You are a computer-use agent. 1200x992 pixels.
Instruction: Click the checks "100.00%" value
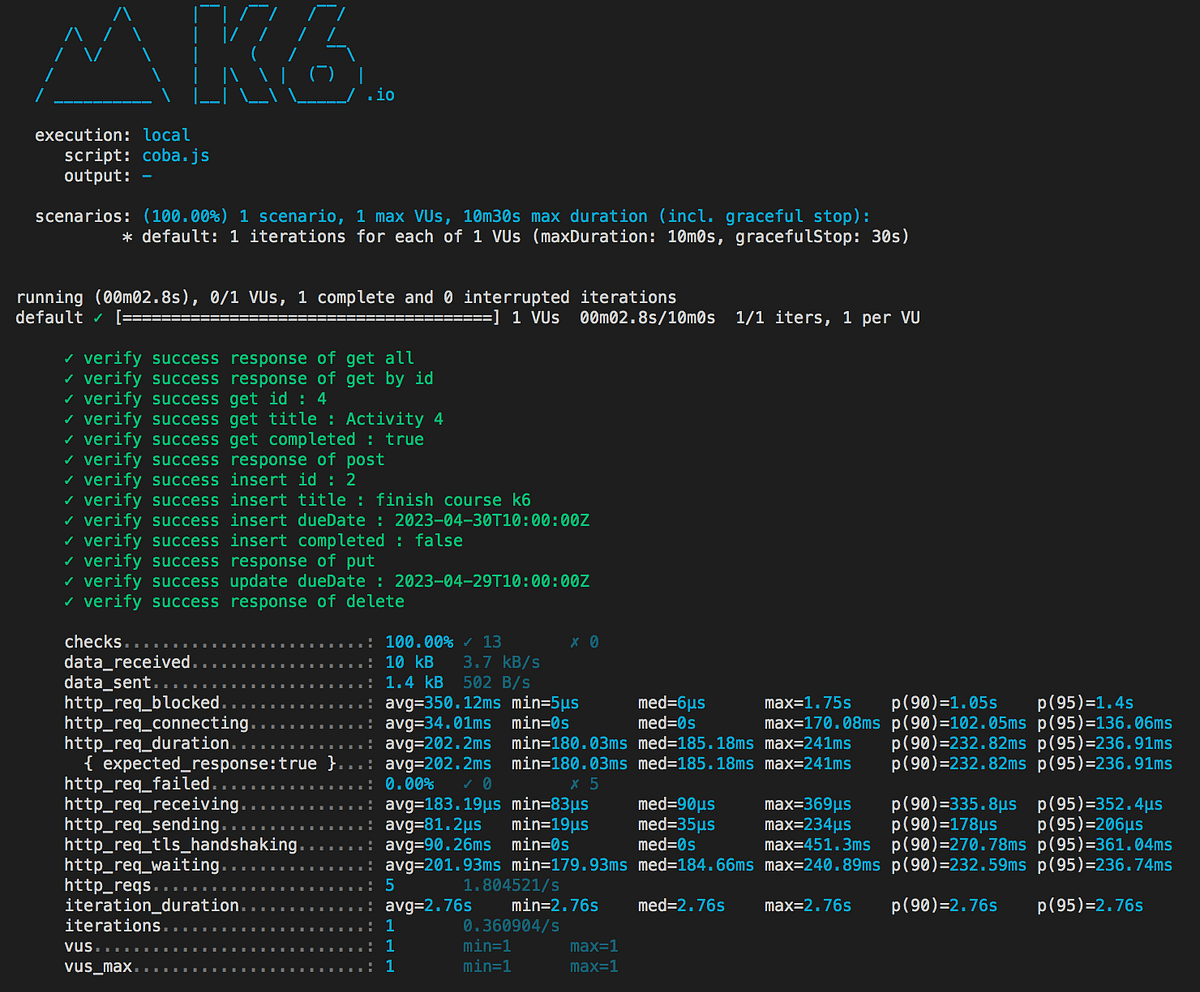(x=419, y=642)
